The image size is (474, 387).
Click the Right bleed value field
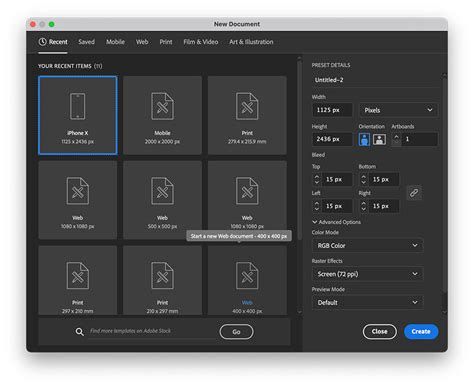(384, 206)
